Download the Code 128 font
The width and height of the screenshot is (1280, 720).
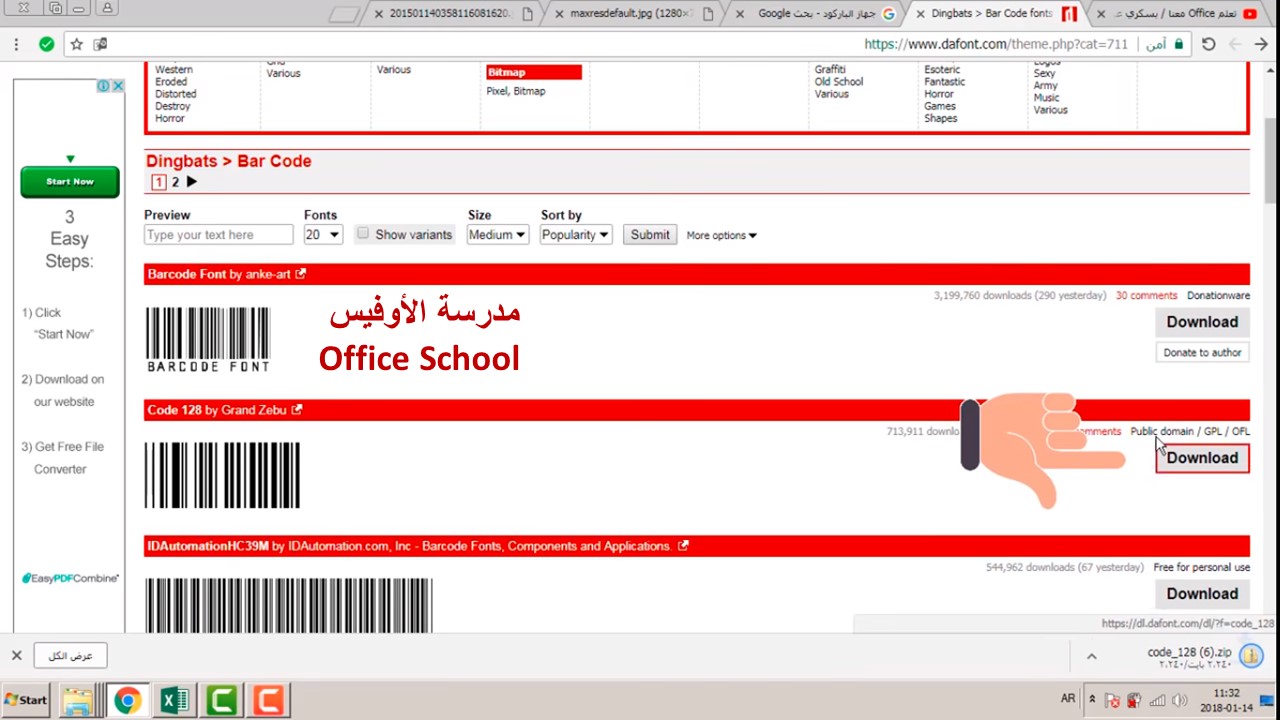click(1202, 458)
